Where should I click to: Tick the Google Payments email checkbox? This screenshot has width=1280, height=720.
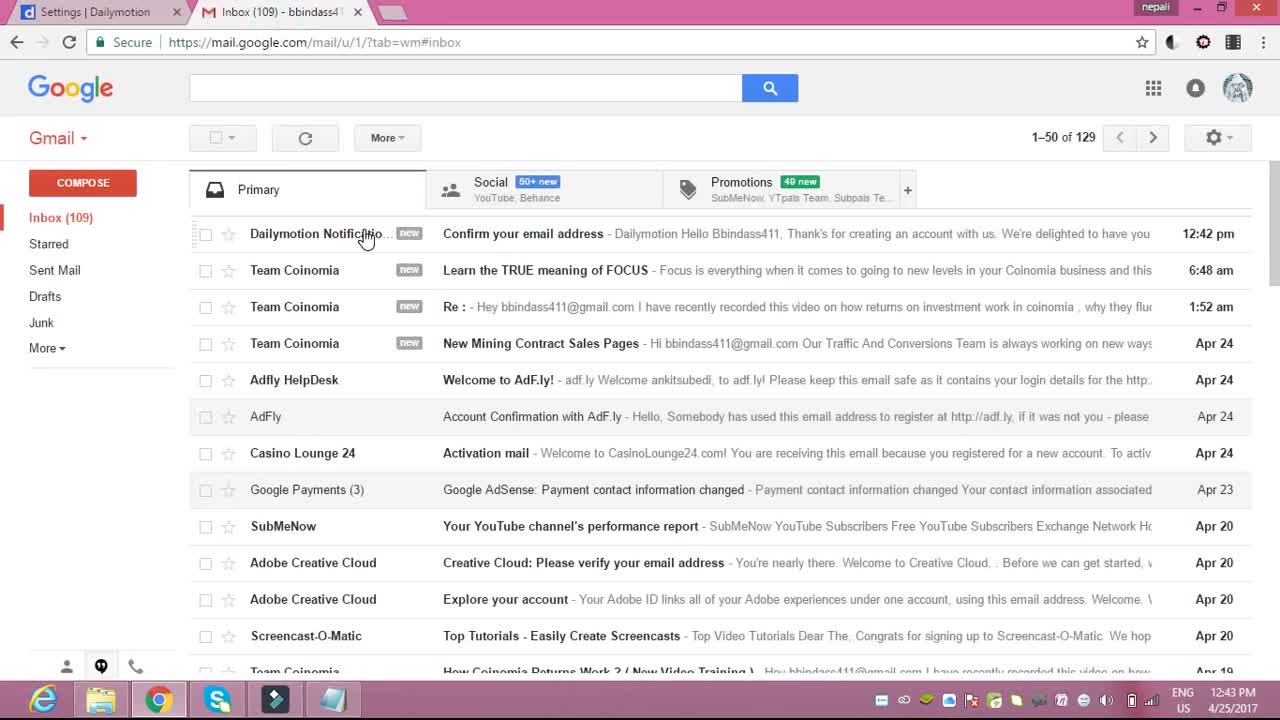coord(205,490)
